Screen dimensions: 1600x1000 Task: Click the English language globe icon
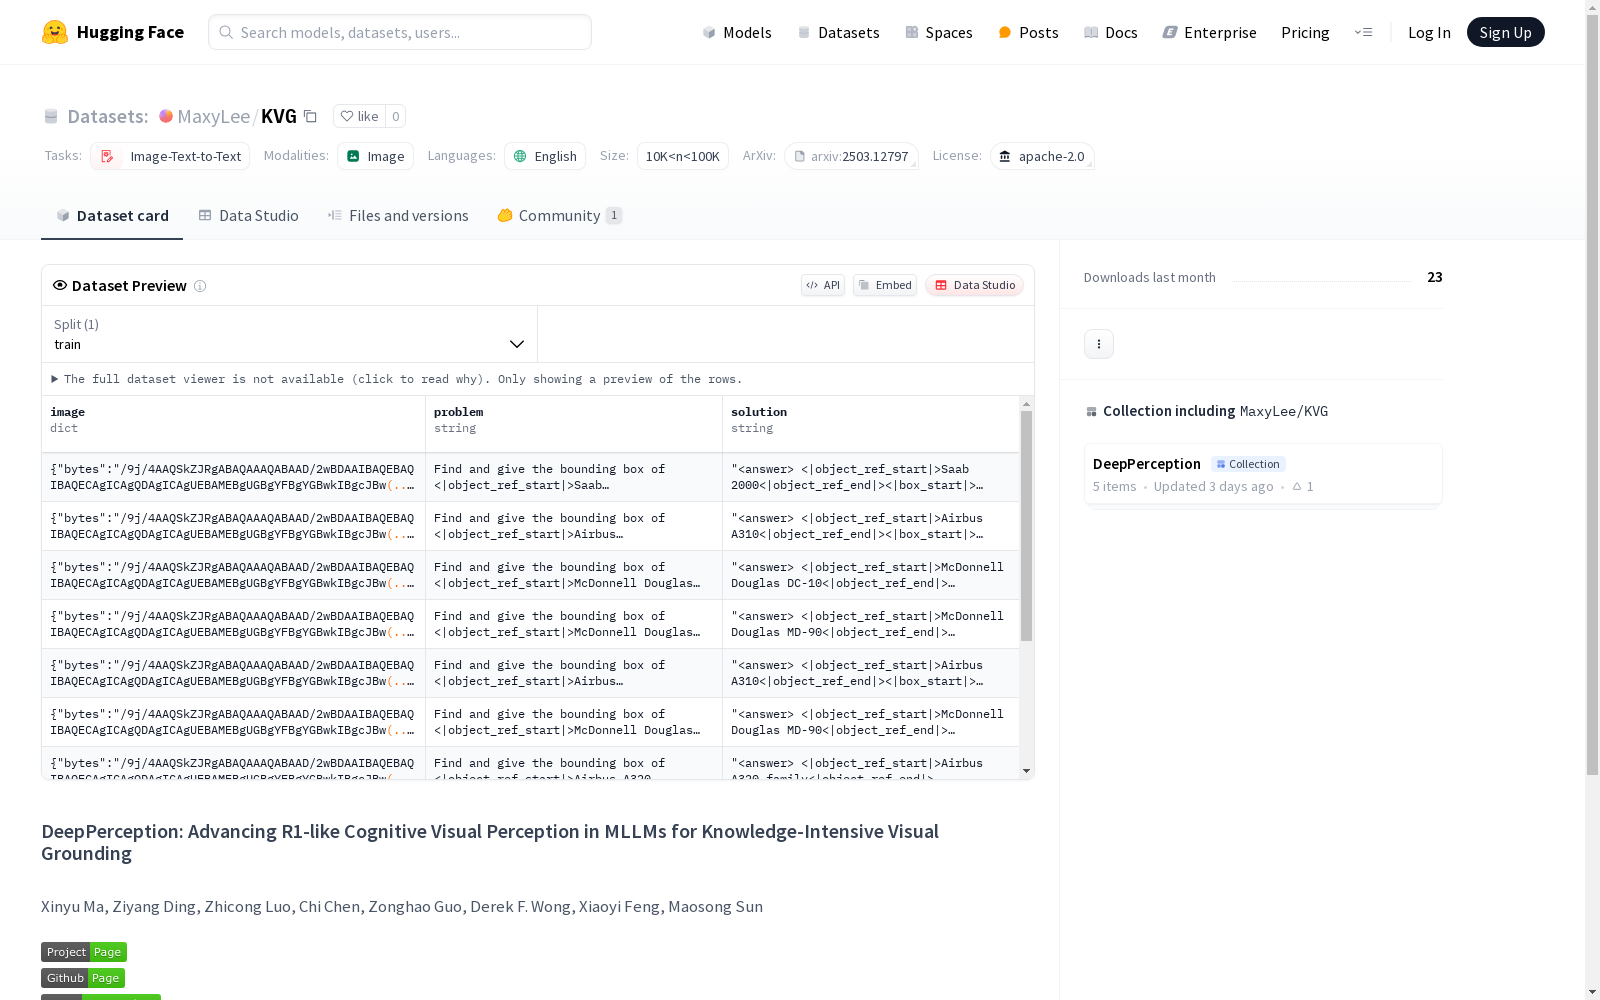click(520, 156)
